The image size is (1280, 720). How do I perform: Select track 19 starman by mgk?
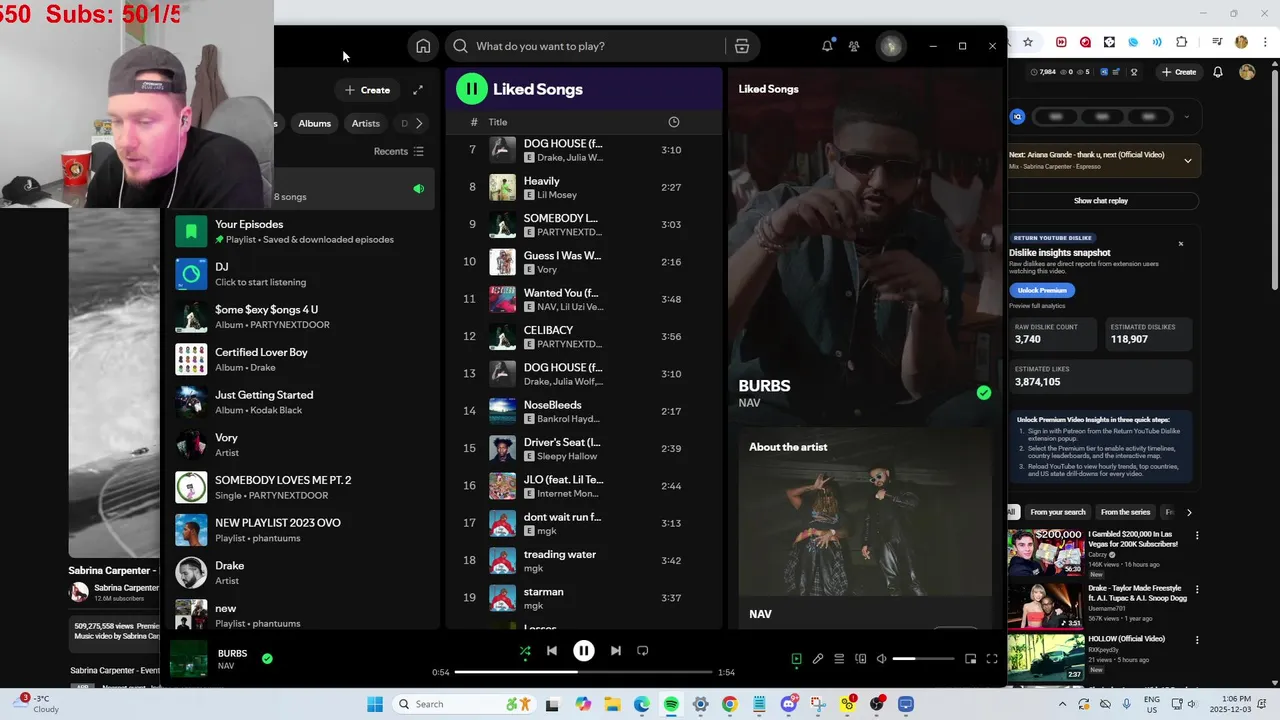pos(583,598)
